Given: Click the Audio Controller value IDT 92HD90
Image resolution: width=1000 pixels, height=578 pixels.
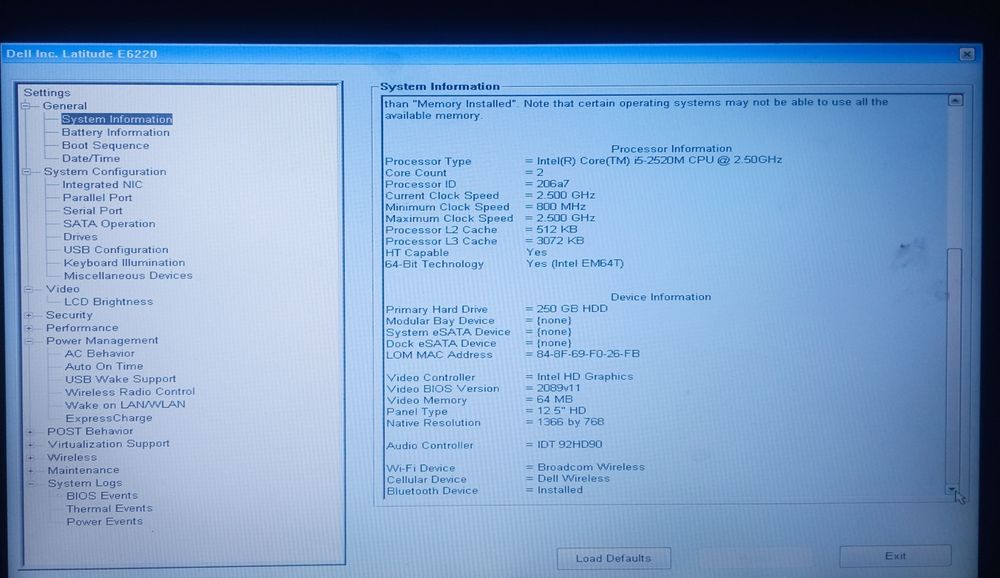Looking at the screenshot, I should pos(570,445).
